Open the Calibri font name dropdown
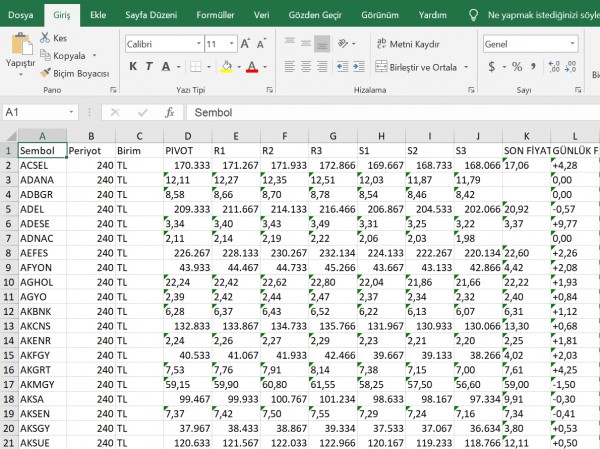Screen dimensions: 600x449 coord(199,44)
